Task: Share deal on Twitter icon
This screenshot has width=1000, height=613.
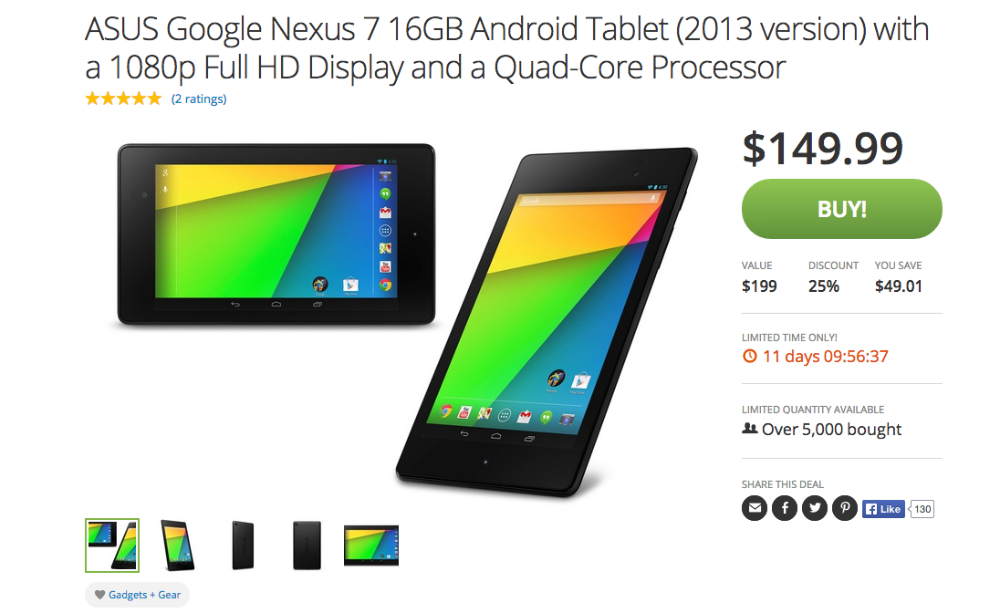Action: (814, 508)
